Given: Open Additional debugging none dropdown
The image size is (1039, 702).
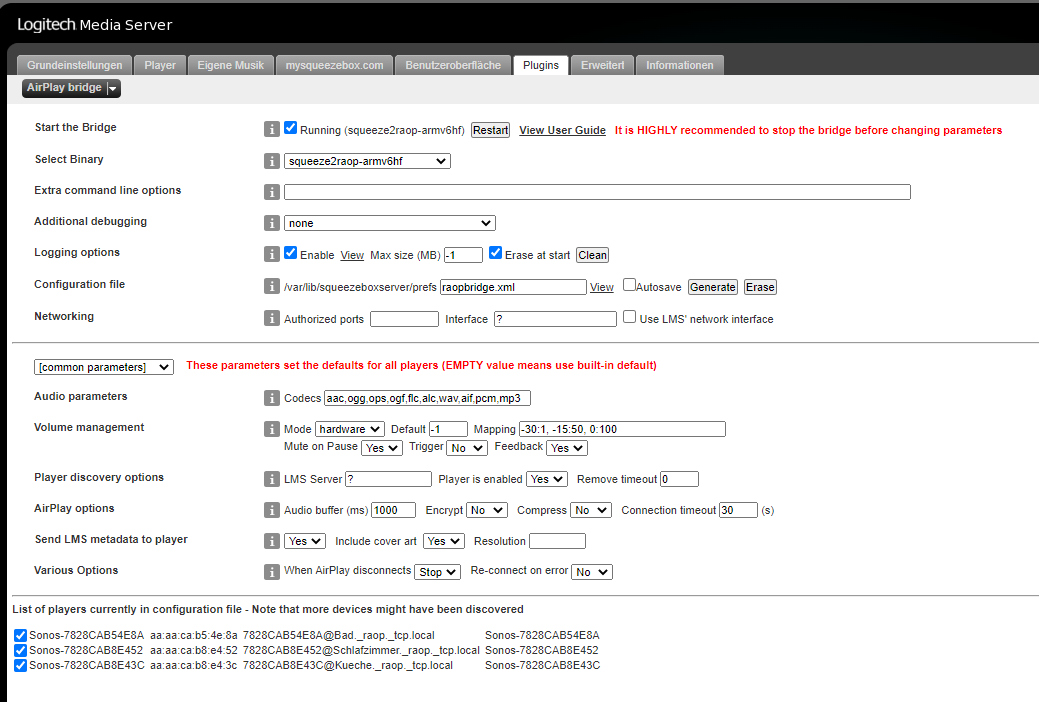Looking at the screenshot, I should (x=390, y=223).
